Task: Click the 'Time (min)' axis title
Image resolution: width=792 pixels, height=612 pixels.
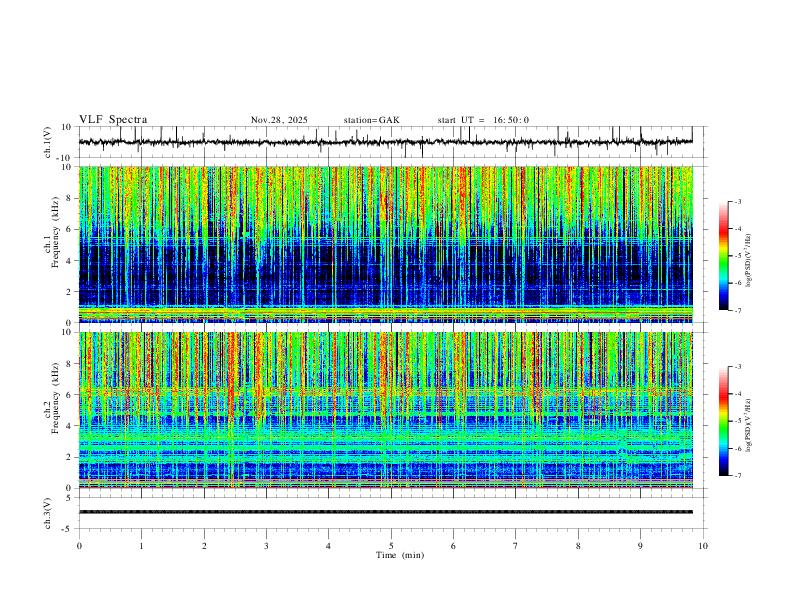Action: click(400, 555)
